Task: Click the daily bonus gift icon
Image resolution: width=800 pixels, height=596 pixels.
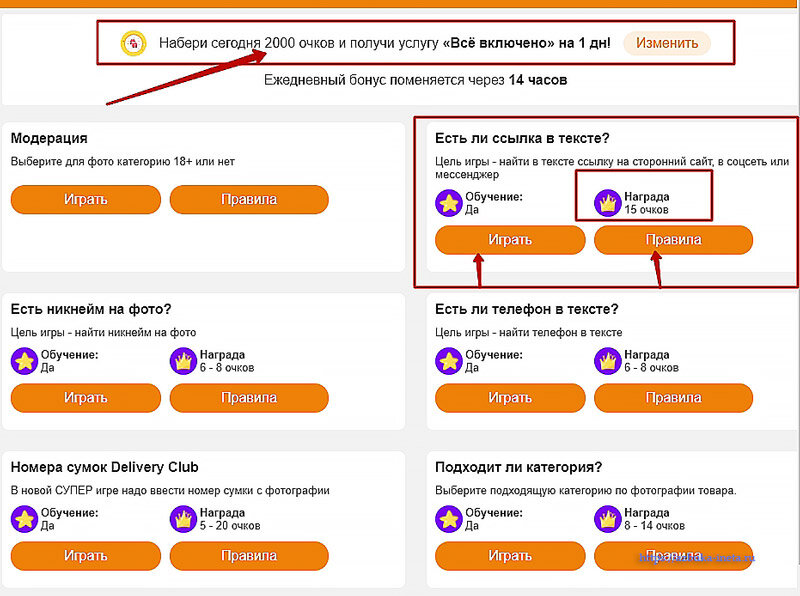Action: pyautogui.click(x=134, y=43)
